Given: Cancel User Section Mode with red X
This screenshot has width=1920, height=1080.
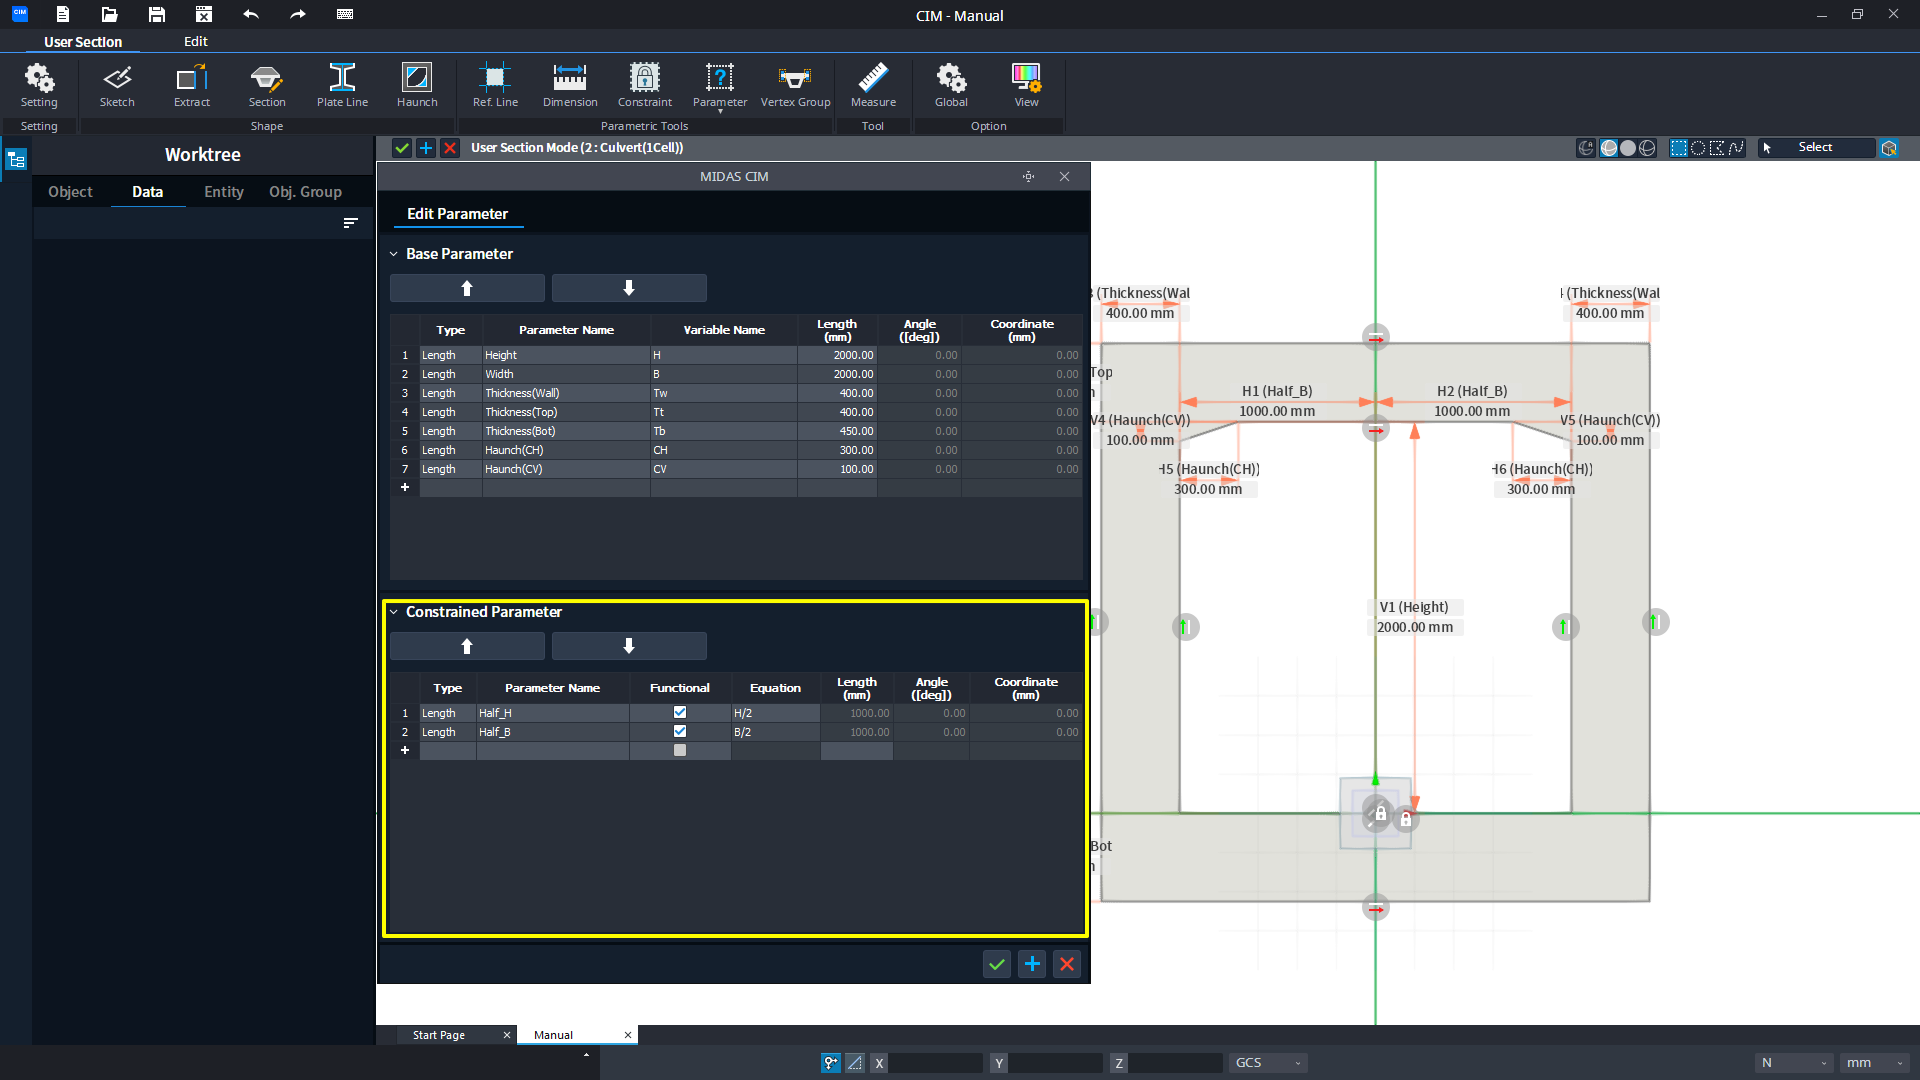Looking at the screenshot, I should (x=450, y=148).
